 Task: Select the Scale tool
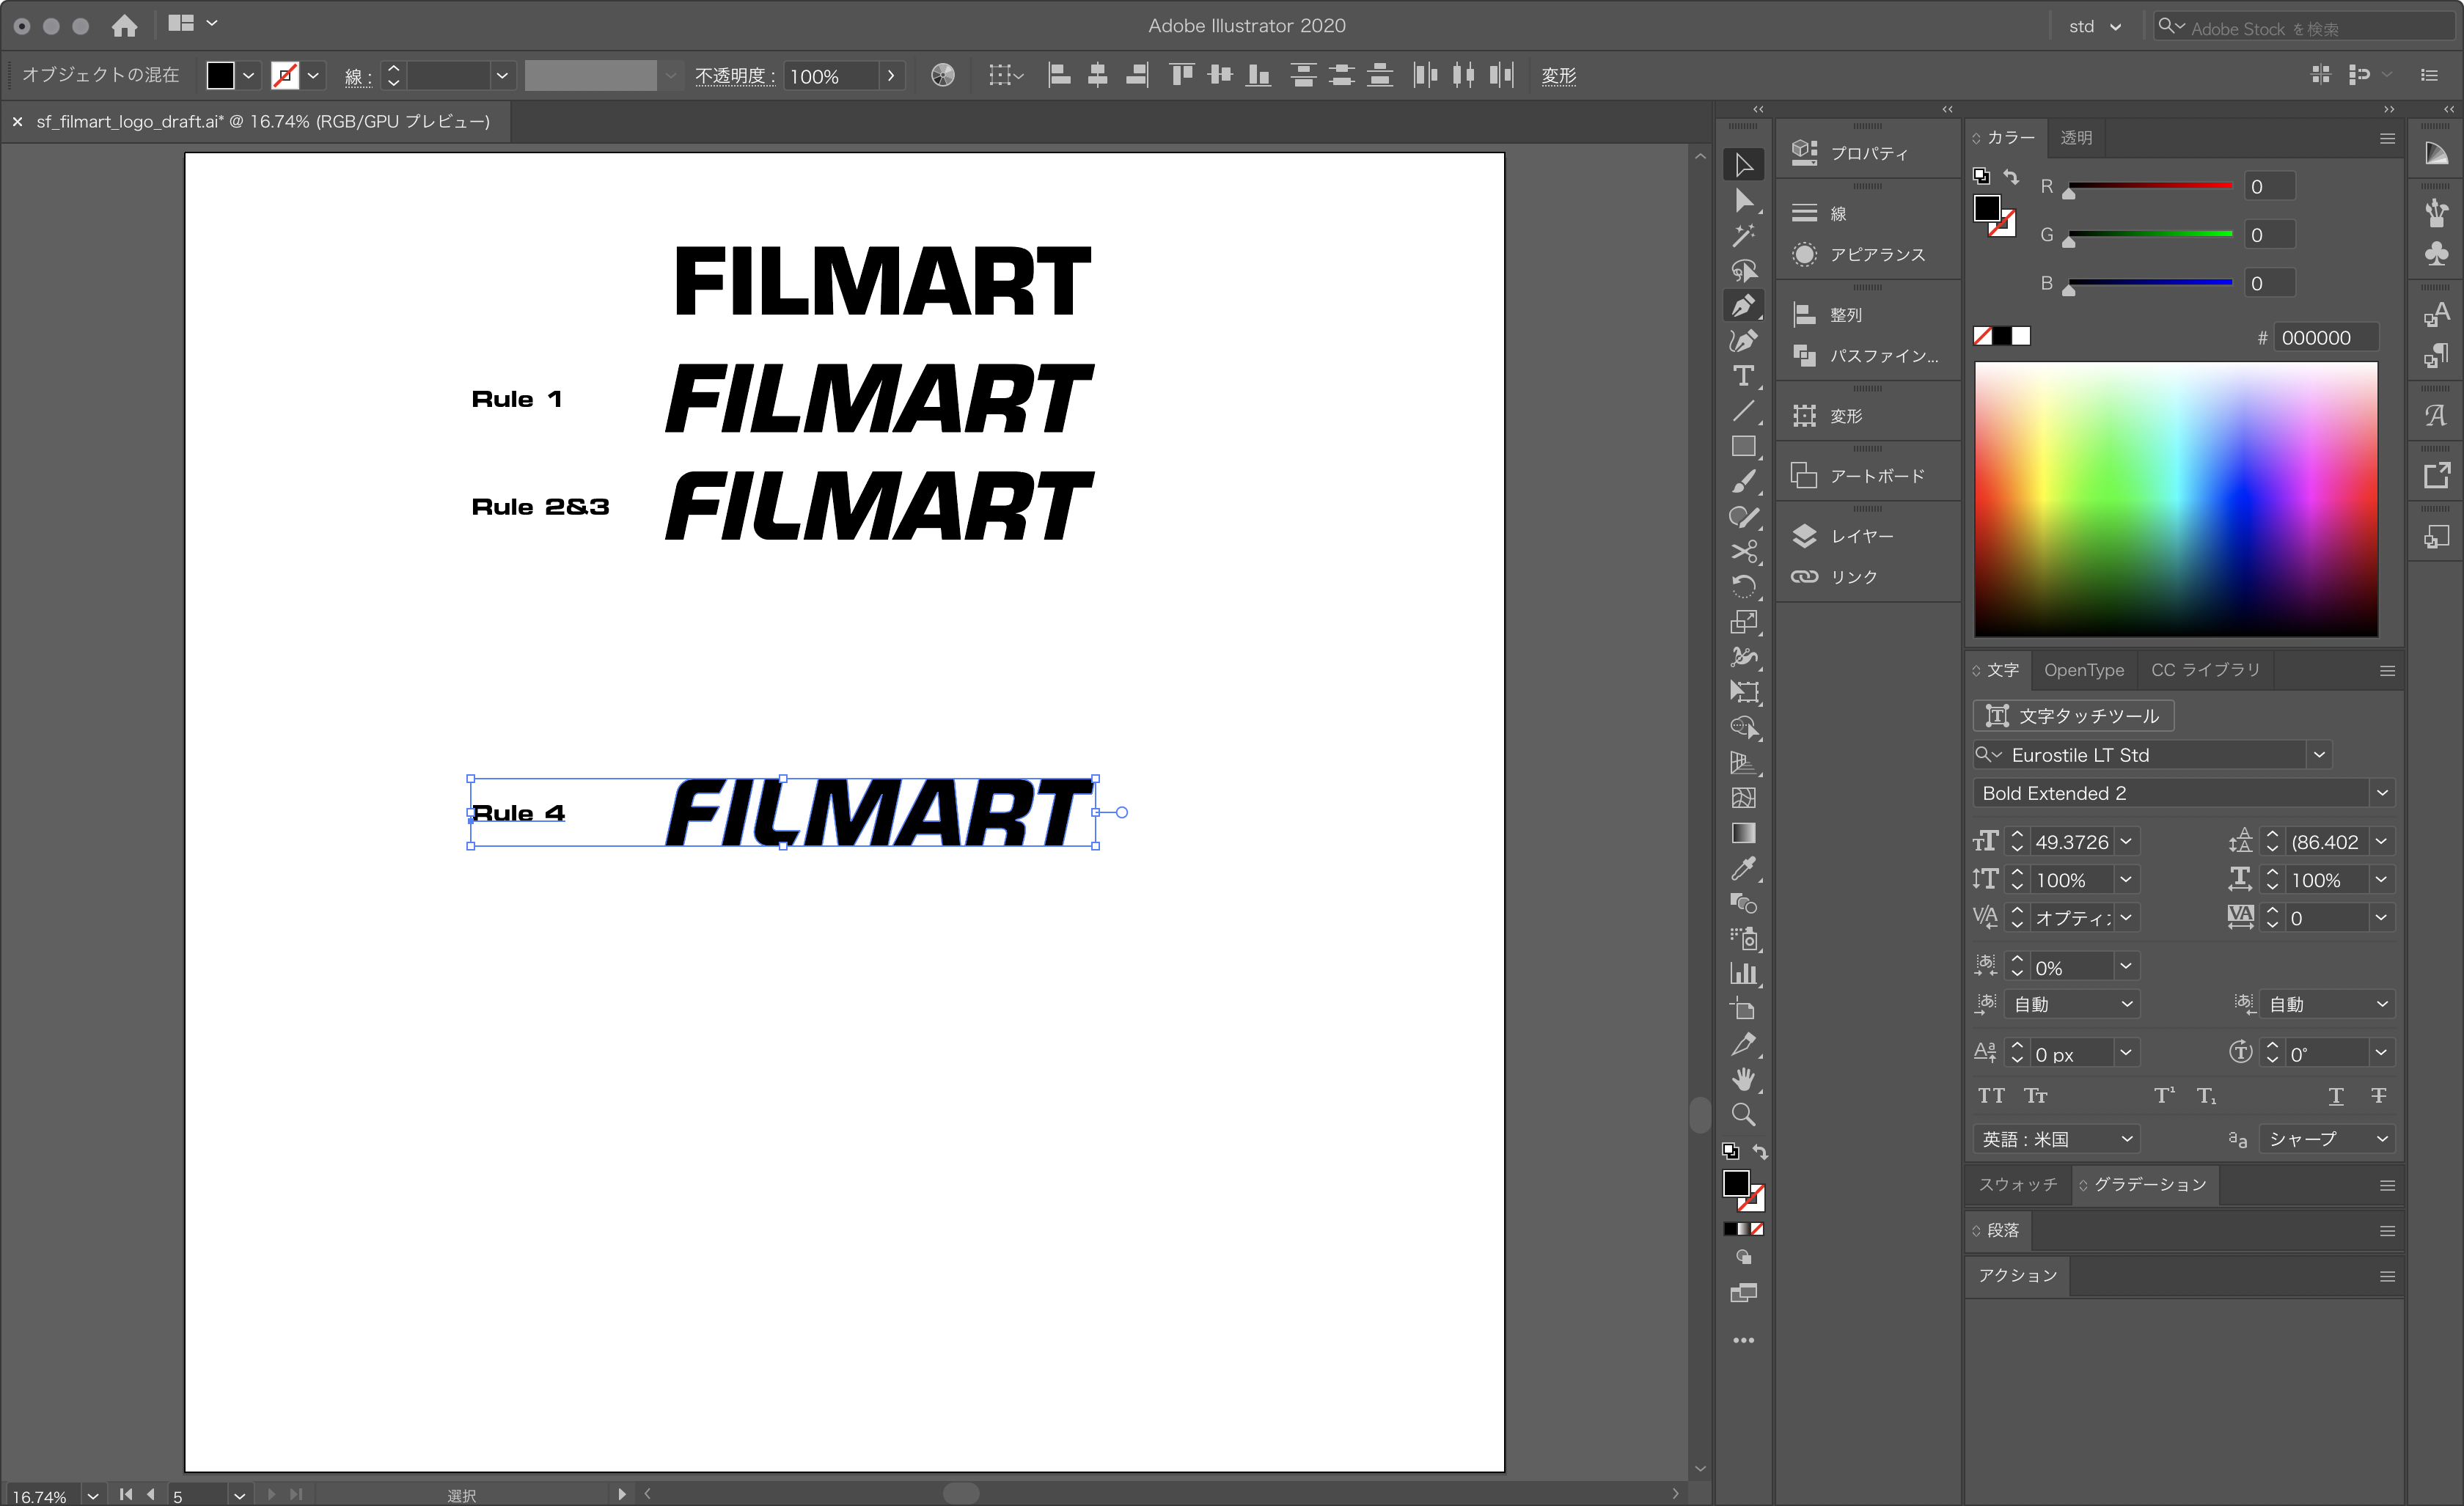1743,621
